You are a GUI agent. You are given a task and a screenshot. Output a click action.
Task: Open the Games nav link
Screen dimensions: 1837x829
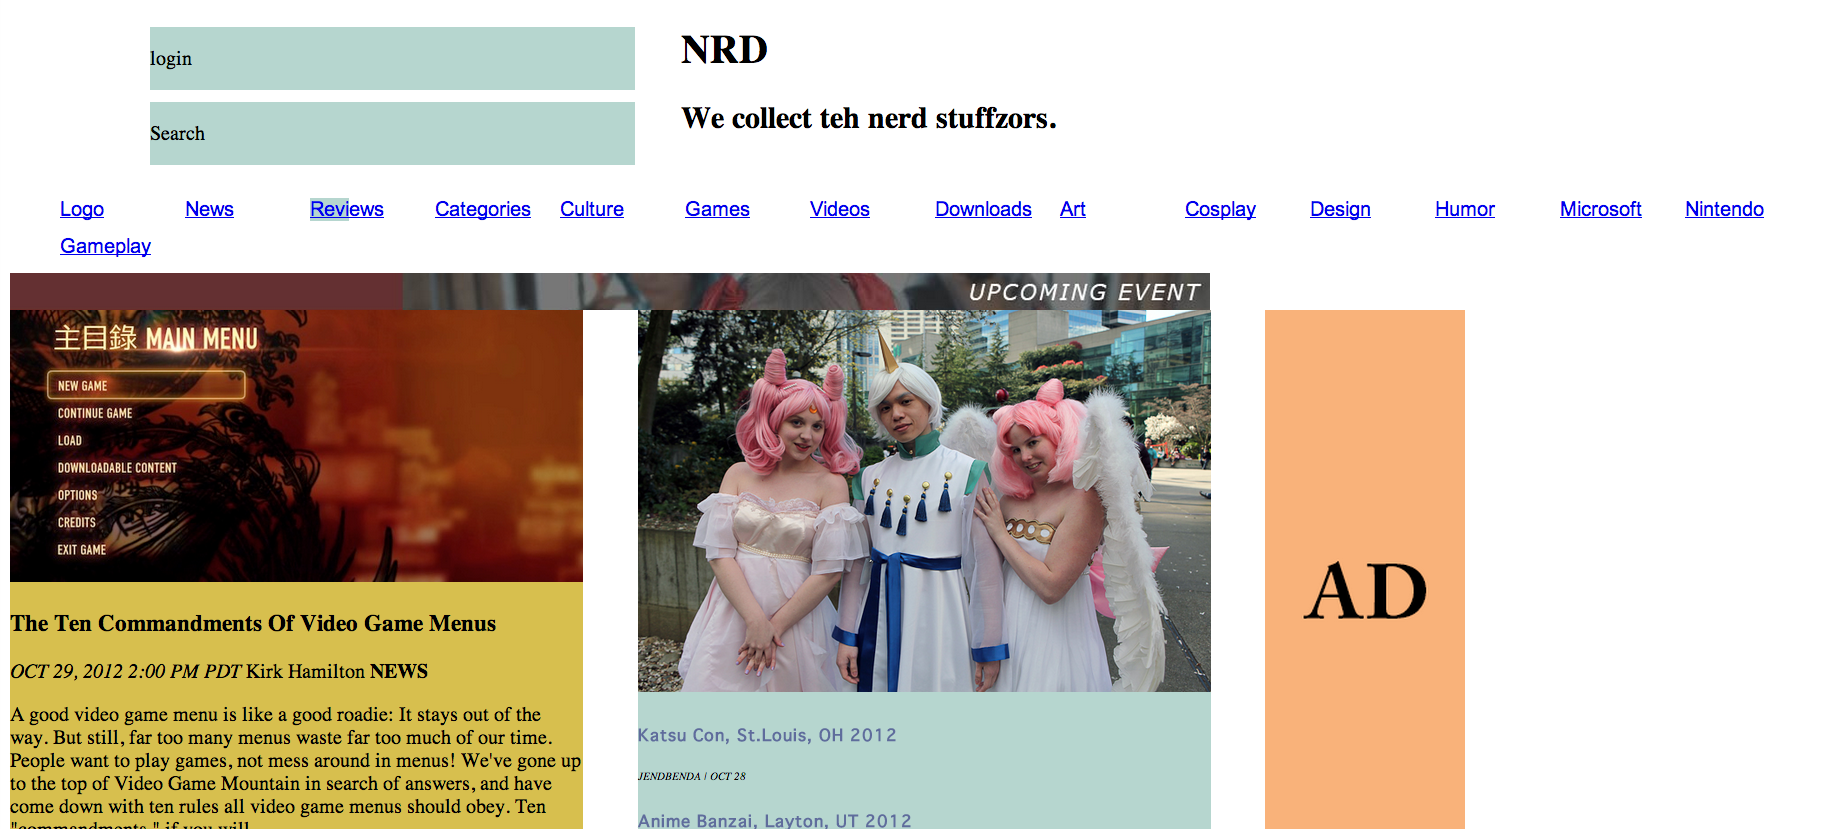(x=717, y=209)
